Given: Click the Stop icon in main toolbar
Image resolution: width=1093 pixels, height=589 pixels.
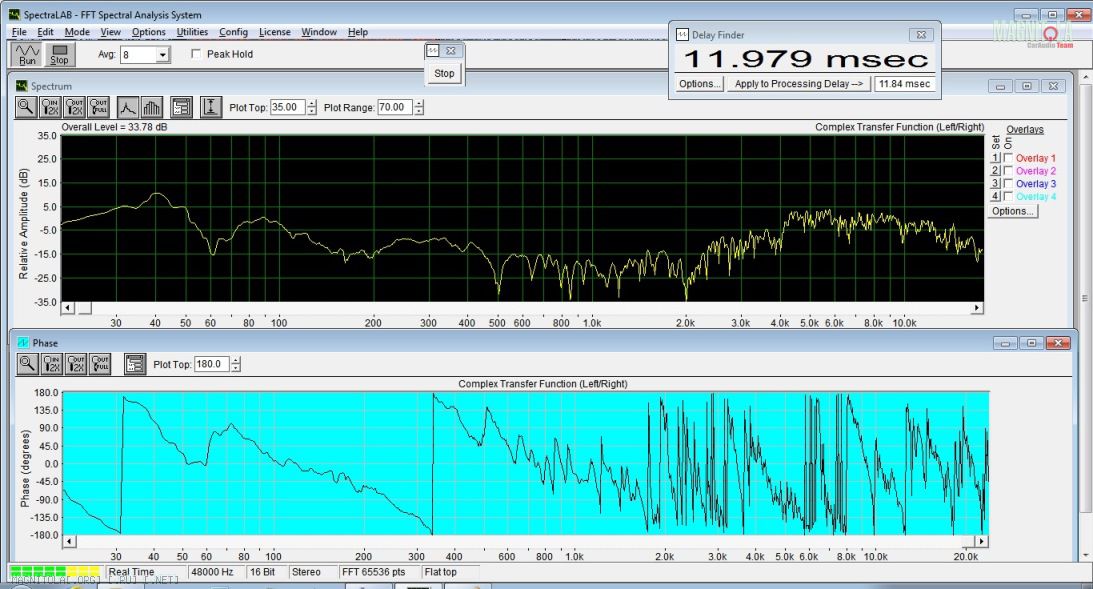Looking at the screenshot, I should [59, 54].
